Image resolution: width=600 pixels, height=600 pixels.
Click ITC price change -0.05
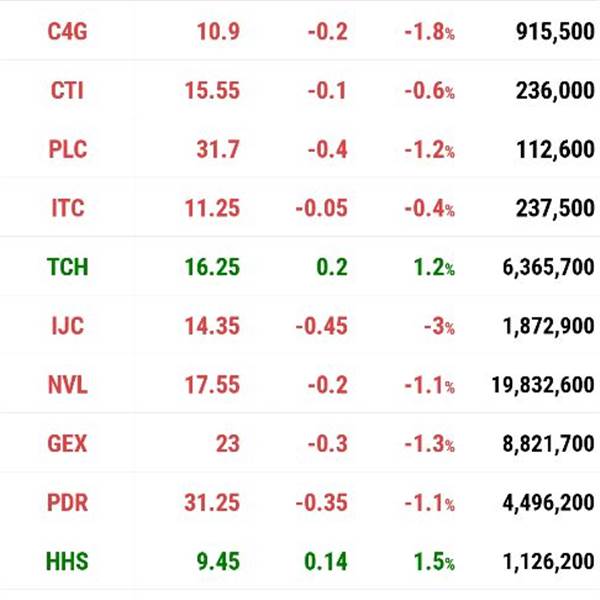pyautogui.click(x=322, y=208)
